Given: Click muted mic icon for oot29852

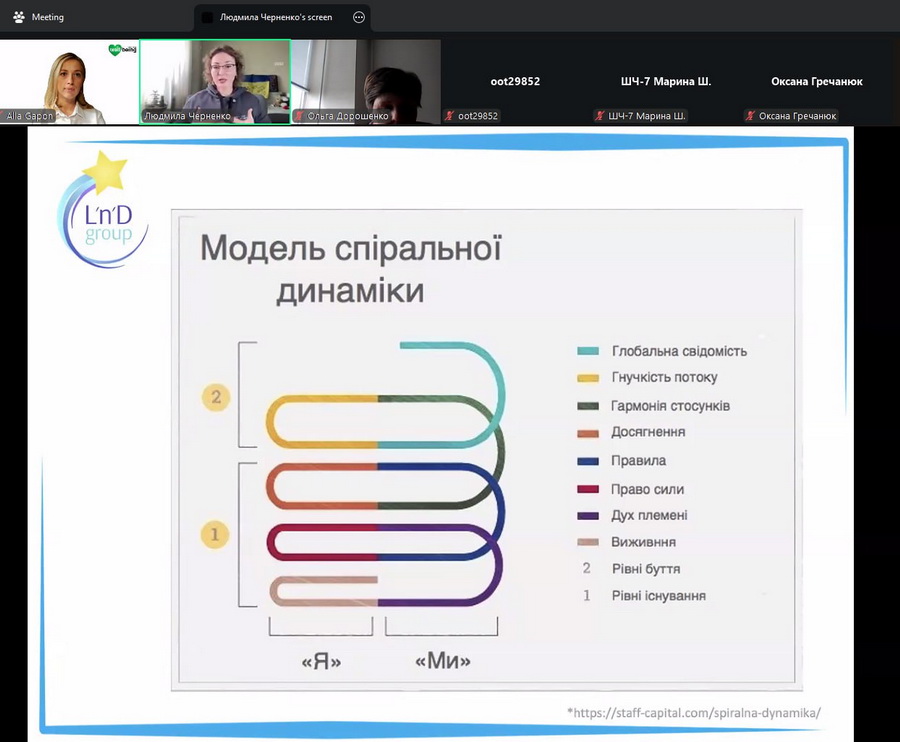Looking at the screenshot, I should pyautogui.click(x=449, y=116).
